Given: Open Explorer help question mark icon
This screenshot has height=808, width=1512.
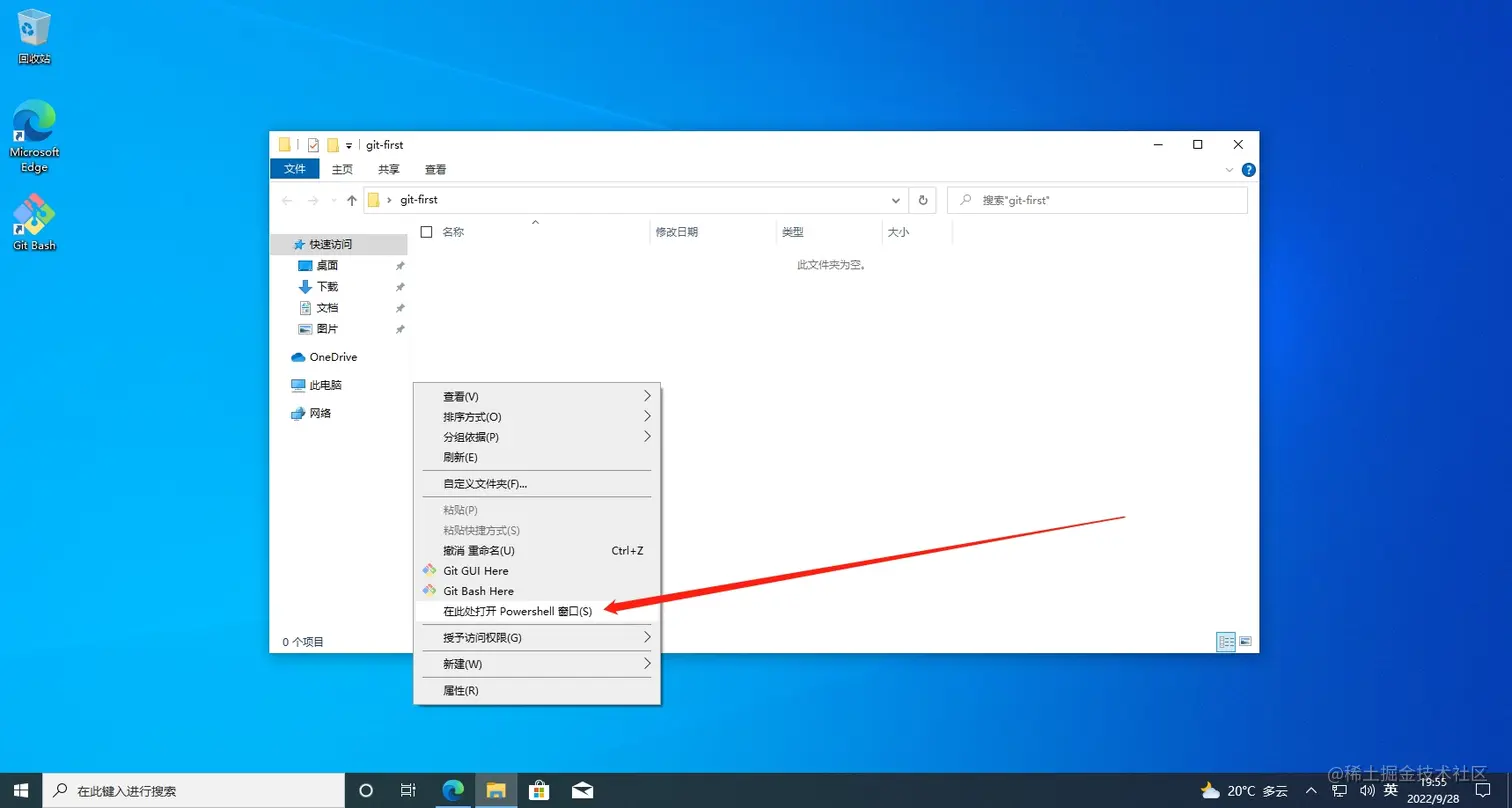Looking at the screenshot, I should (x=1248, y=170).
